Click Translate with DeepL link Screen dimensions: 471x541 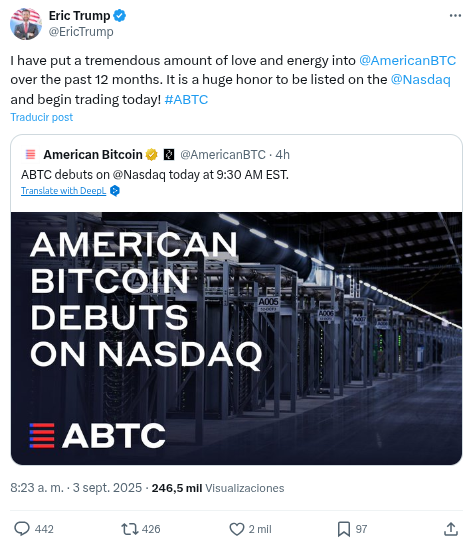[63, 190]
